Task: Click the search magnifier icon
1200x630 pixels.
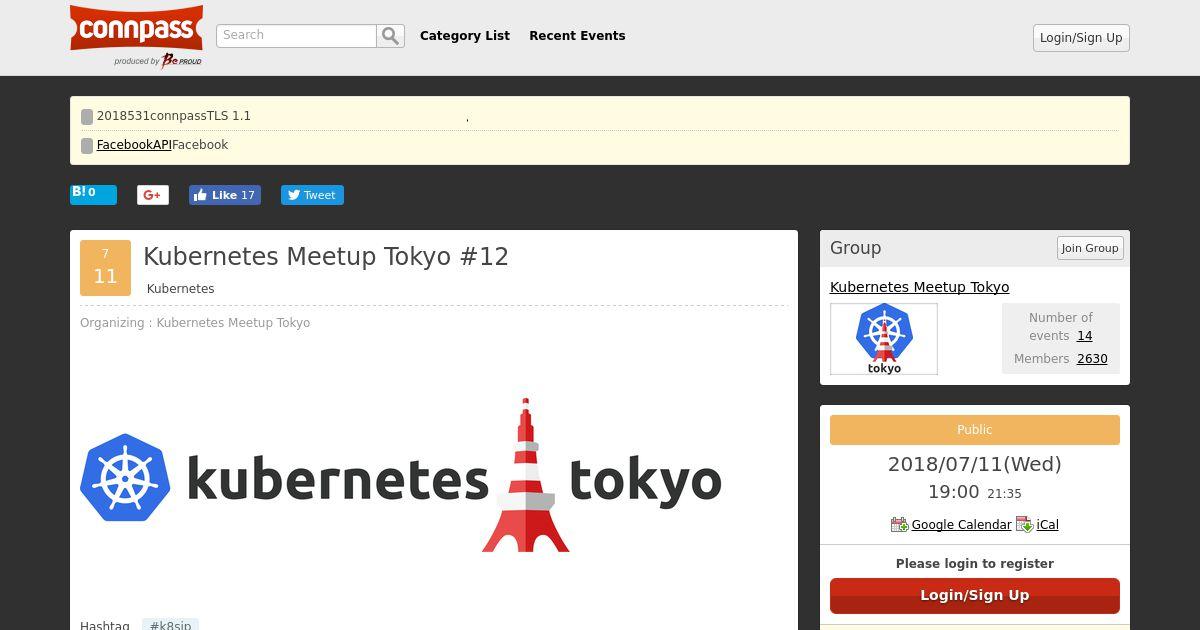Action: pos(391,36)
